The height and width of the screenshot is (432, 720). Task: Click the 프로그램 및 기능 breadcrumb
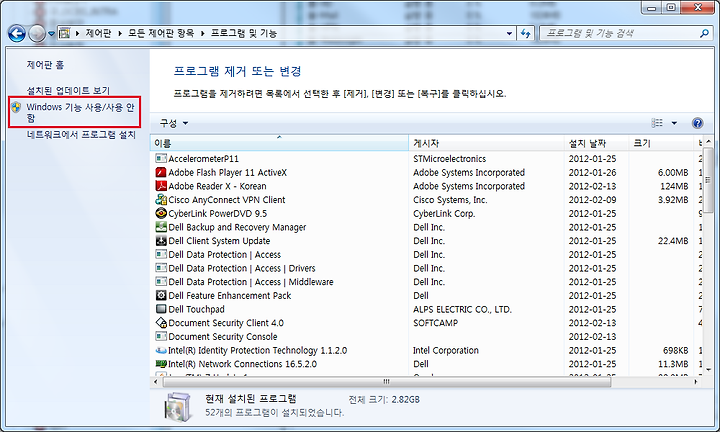tap(244, 33)
